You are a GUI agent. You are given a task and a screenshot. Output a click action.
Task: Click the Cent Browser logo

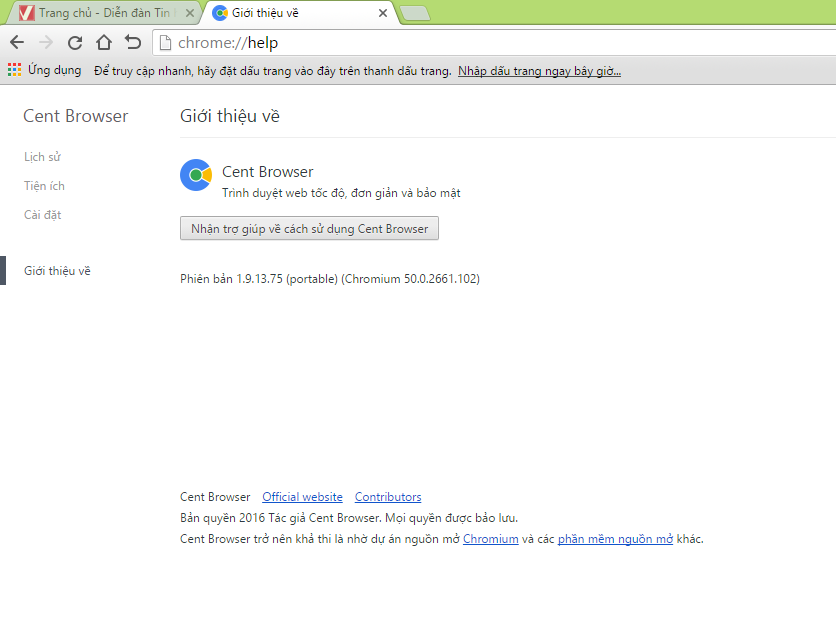click(x=196, y=175)
